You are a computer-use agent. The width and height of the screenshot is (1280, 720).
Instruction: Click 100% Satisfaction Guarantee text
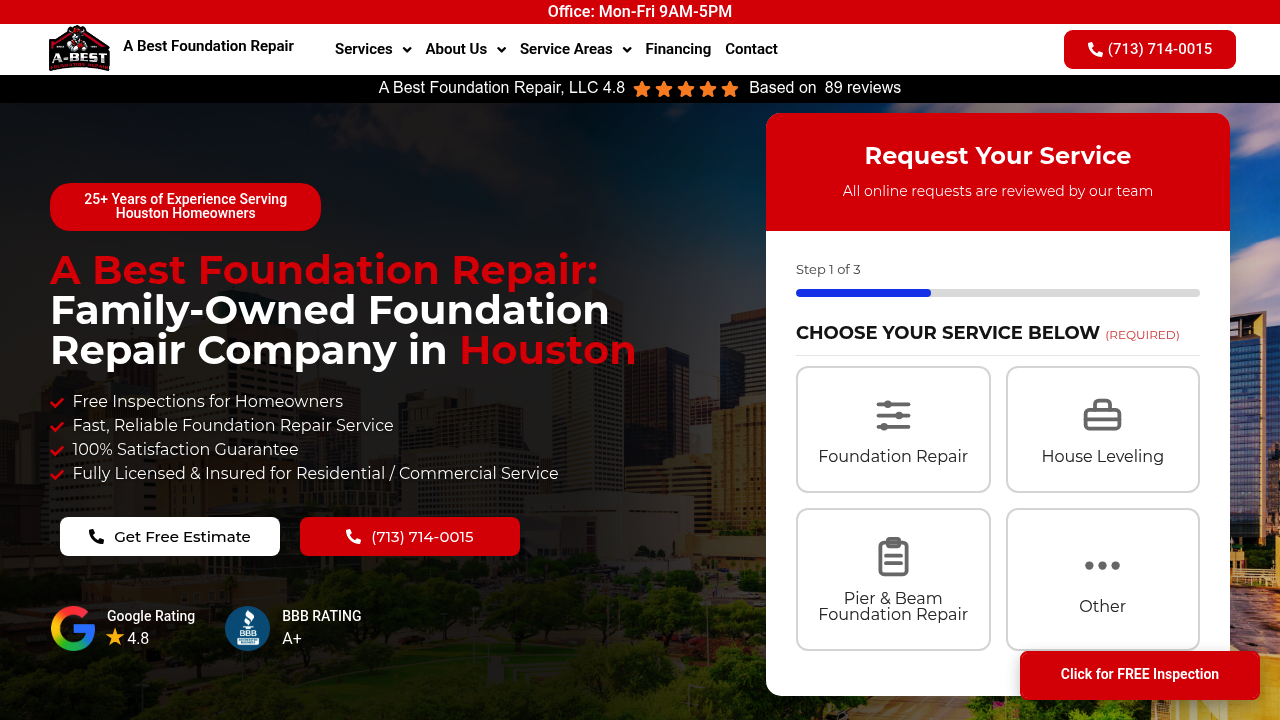point(186,449)
